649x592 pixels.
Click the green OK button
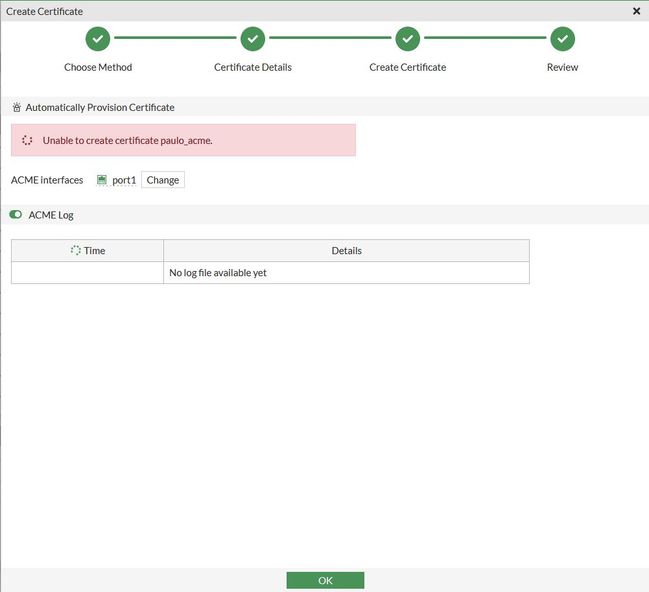click(325, 580)
